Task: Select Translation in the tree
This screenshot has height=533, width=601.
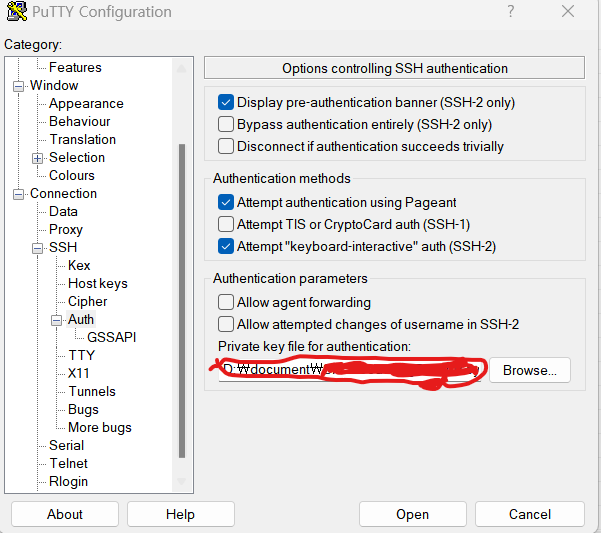Action: (82, 139)
